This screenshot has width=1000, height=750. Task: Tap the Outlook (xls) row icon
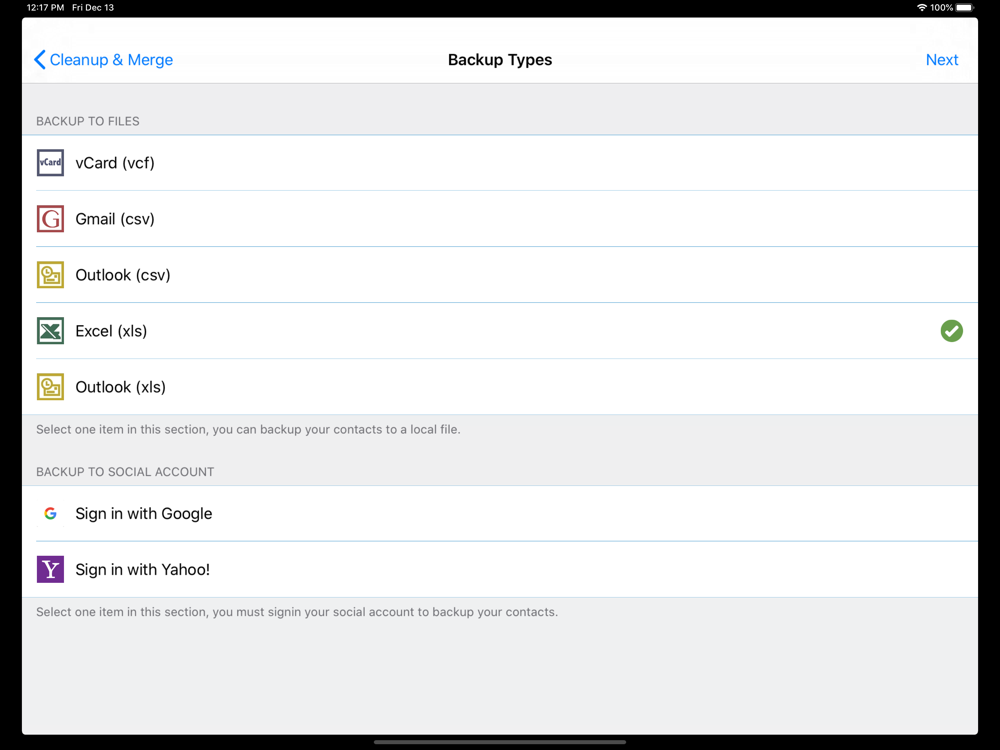pyautogui.click(x=50, y=387)
